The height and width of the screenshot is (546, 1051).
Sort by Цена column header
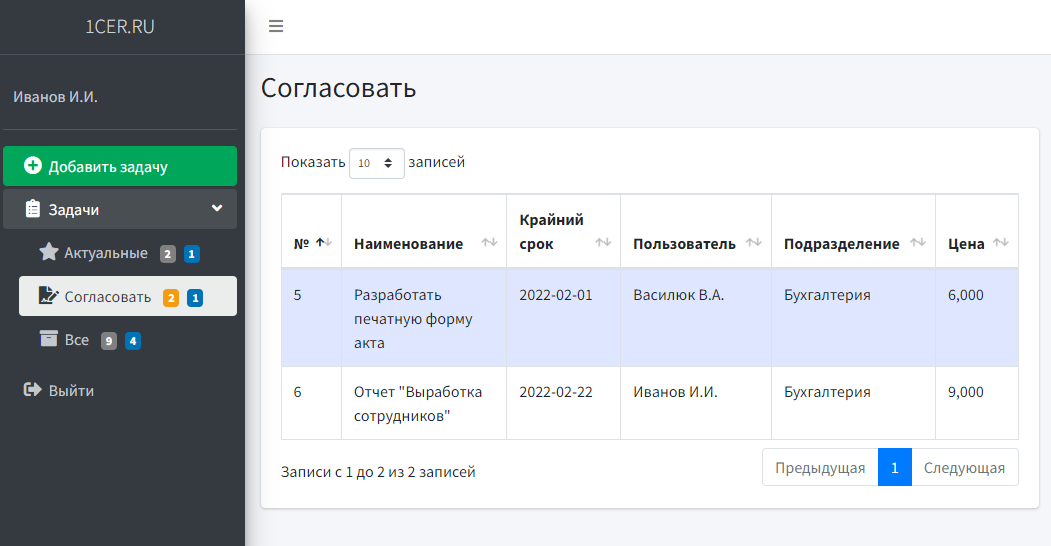1000,243
